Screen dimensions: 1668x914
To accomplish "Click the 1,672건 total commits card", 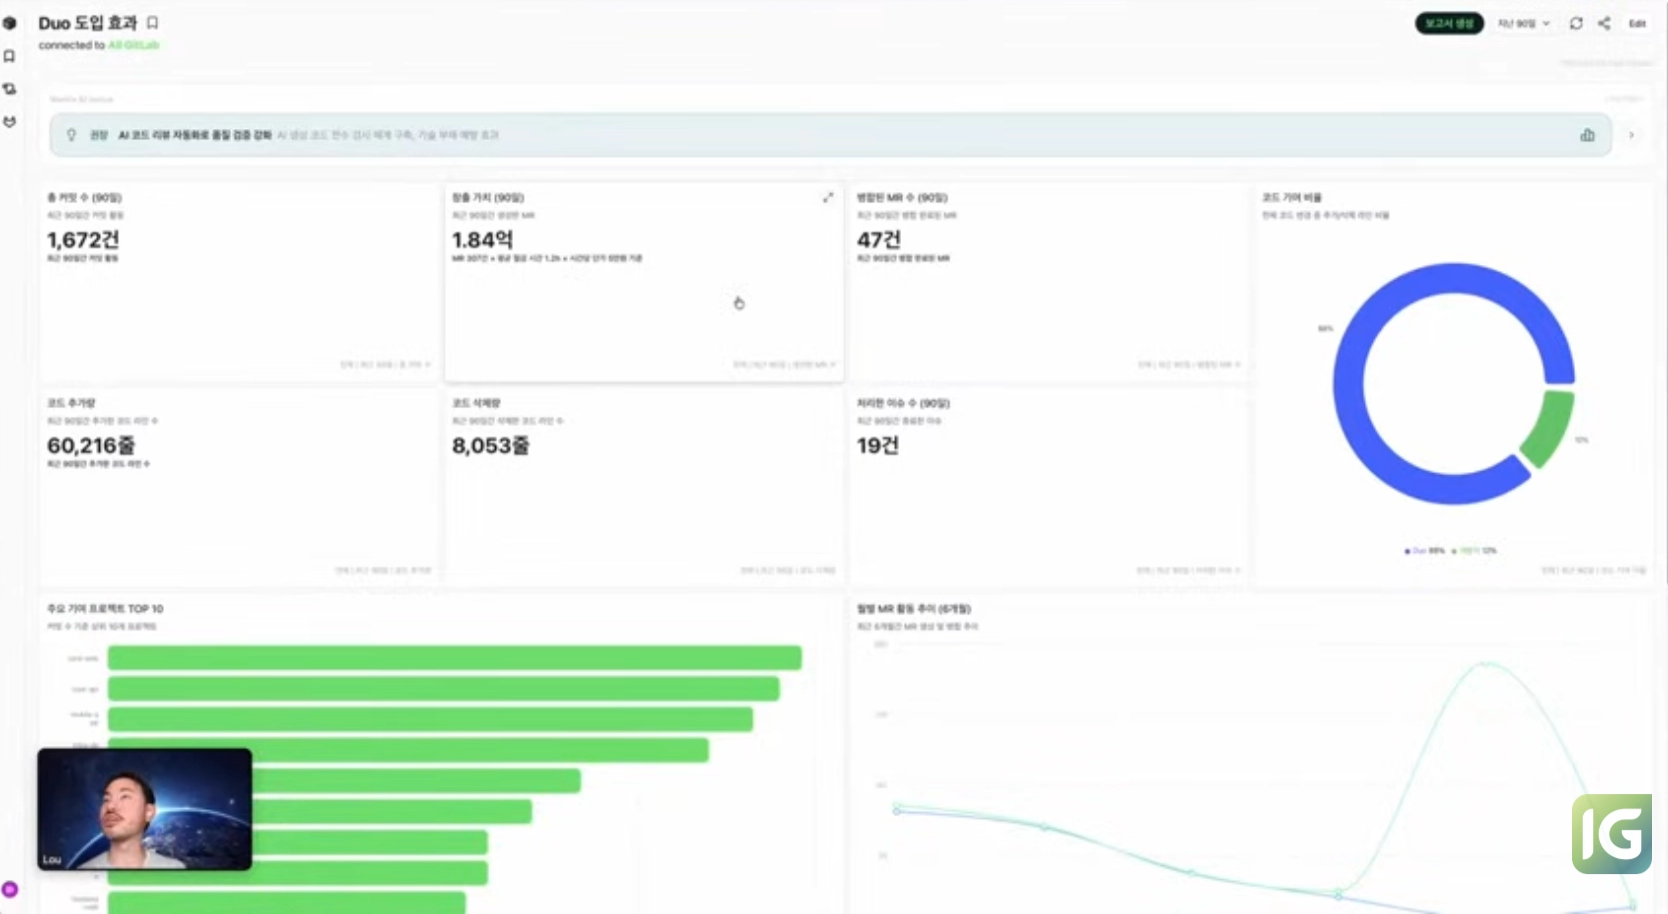I will click(x=239, y=282).
